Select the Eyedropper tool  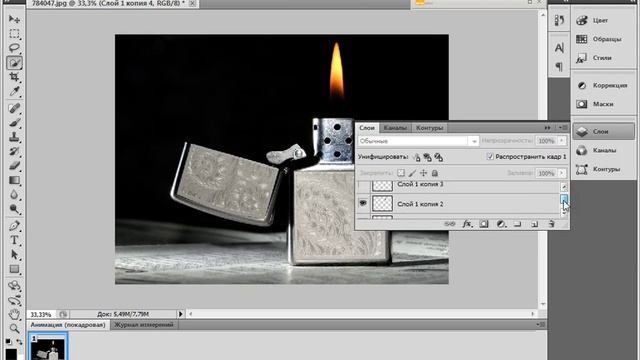pos(14,91)
